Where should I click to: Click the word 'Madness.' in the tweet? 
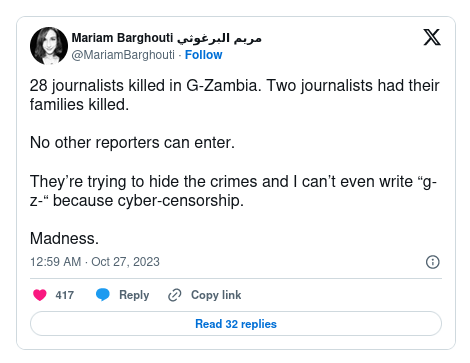pyautogui.click(x=64, y=239)
